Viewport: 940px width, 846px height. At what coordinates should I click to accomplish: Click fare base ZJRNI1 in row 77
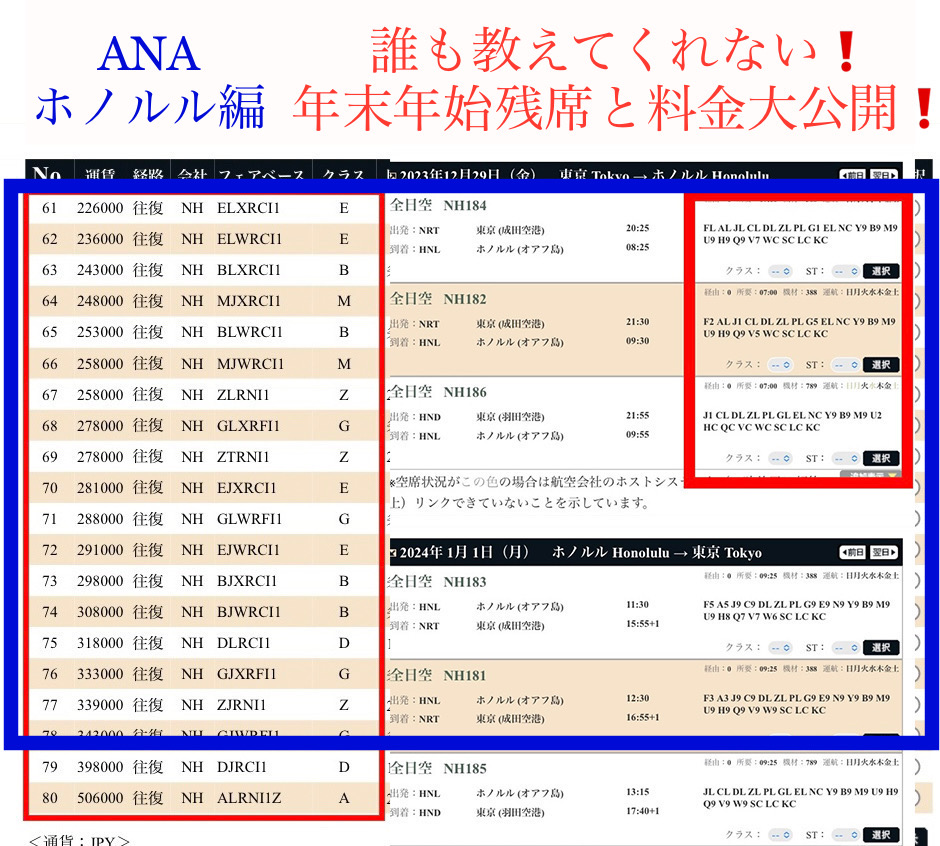(x=242, y=705)
